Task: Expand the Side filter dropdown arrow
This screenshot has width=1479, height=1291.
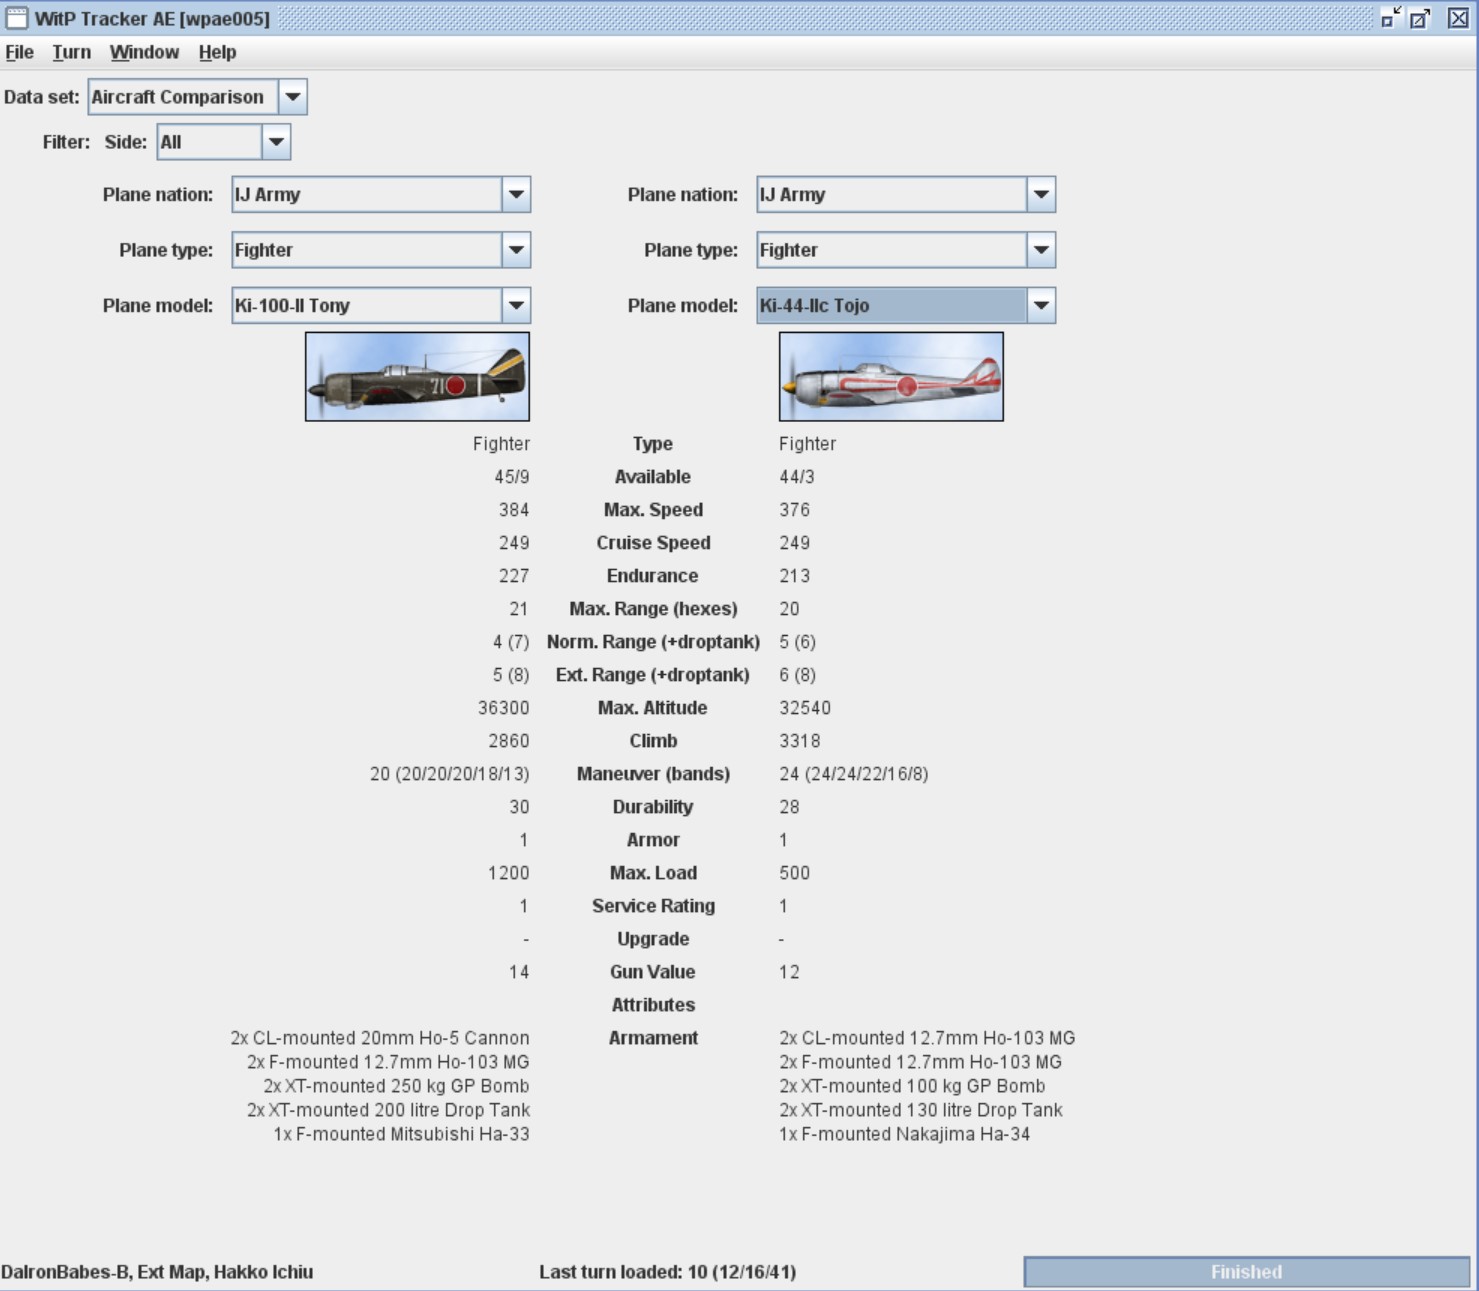Action: 276,142
